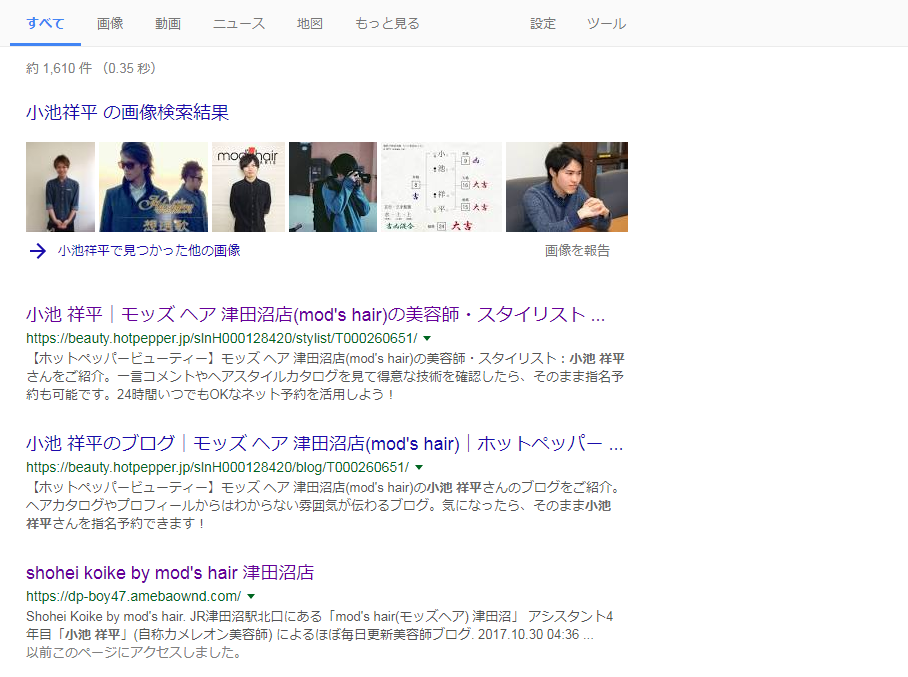Click the blue arrow icon for more images
The width and height of the screenshot is (908, 677).
coord(38,251)
